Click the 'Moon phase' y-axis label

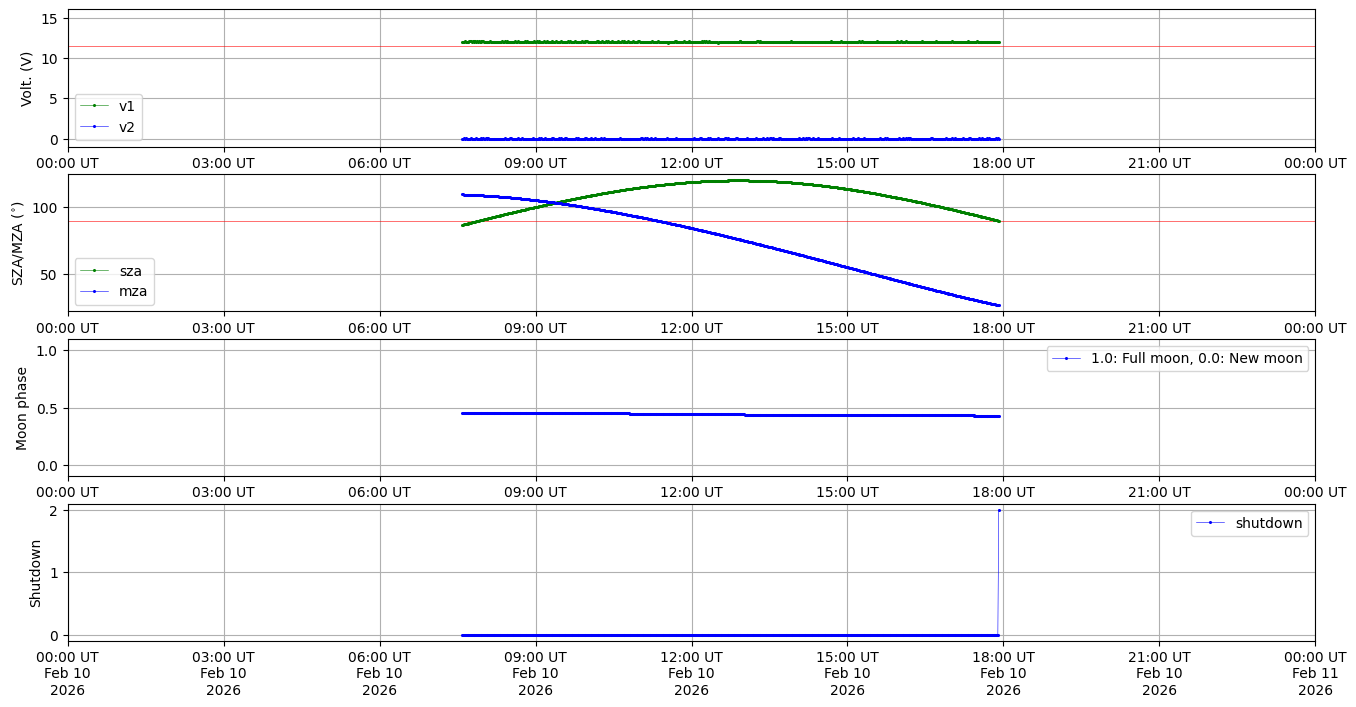22,408
